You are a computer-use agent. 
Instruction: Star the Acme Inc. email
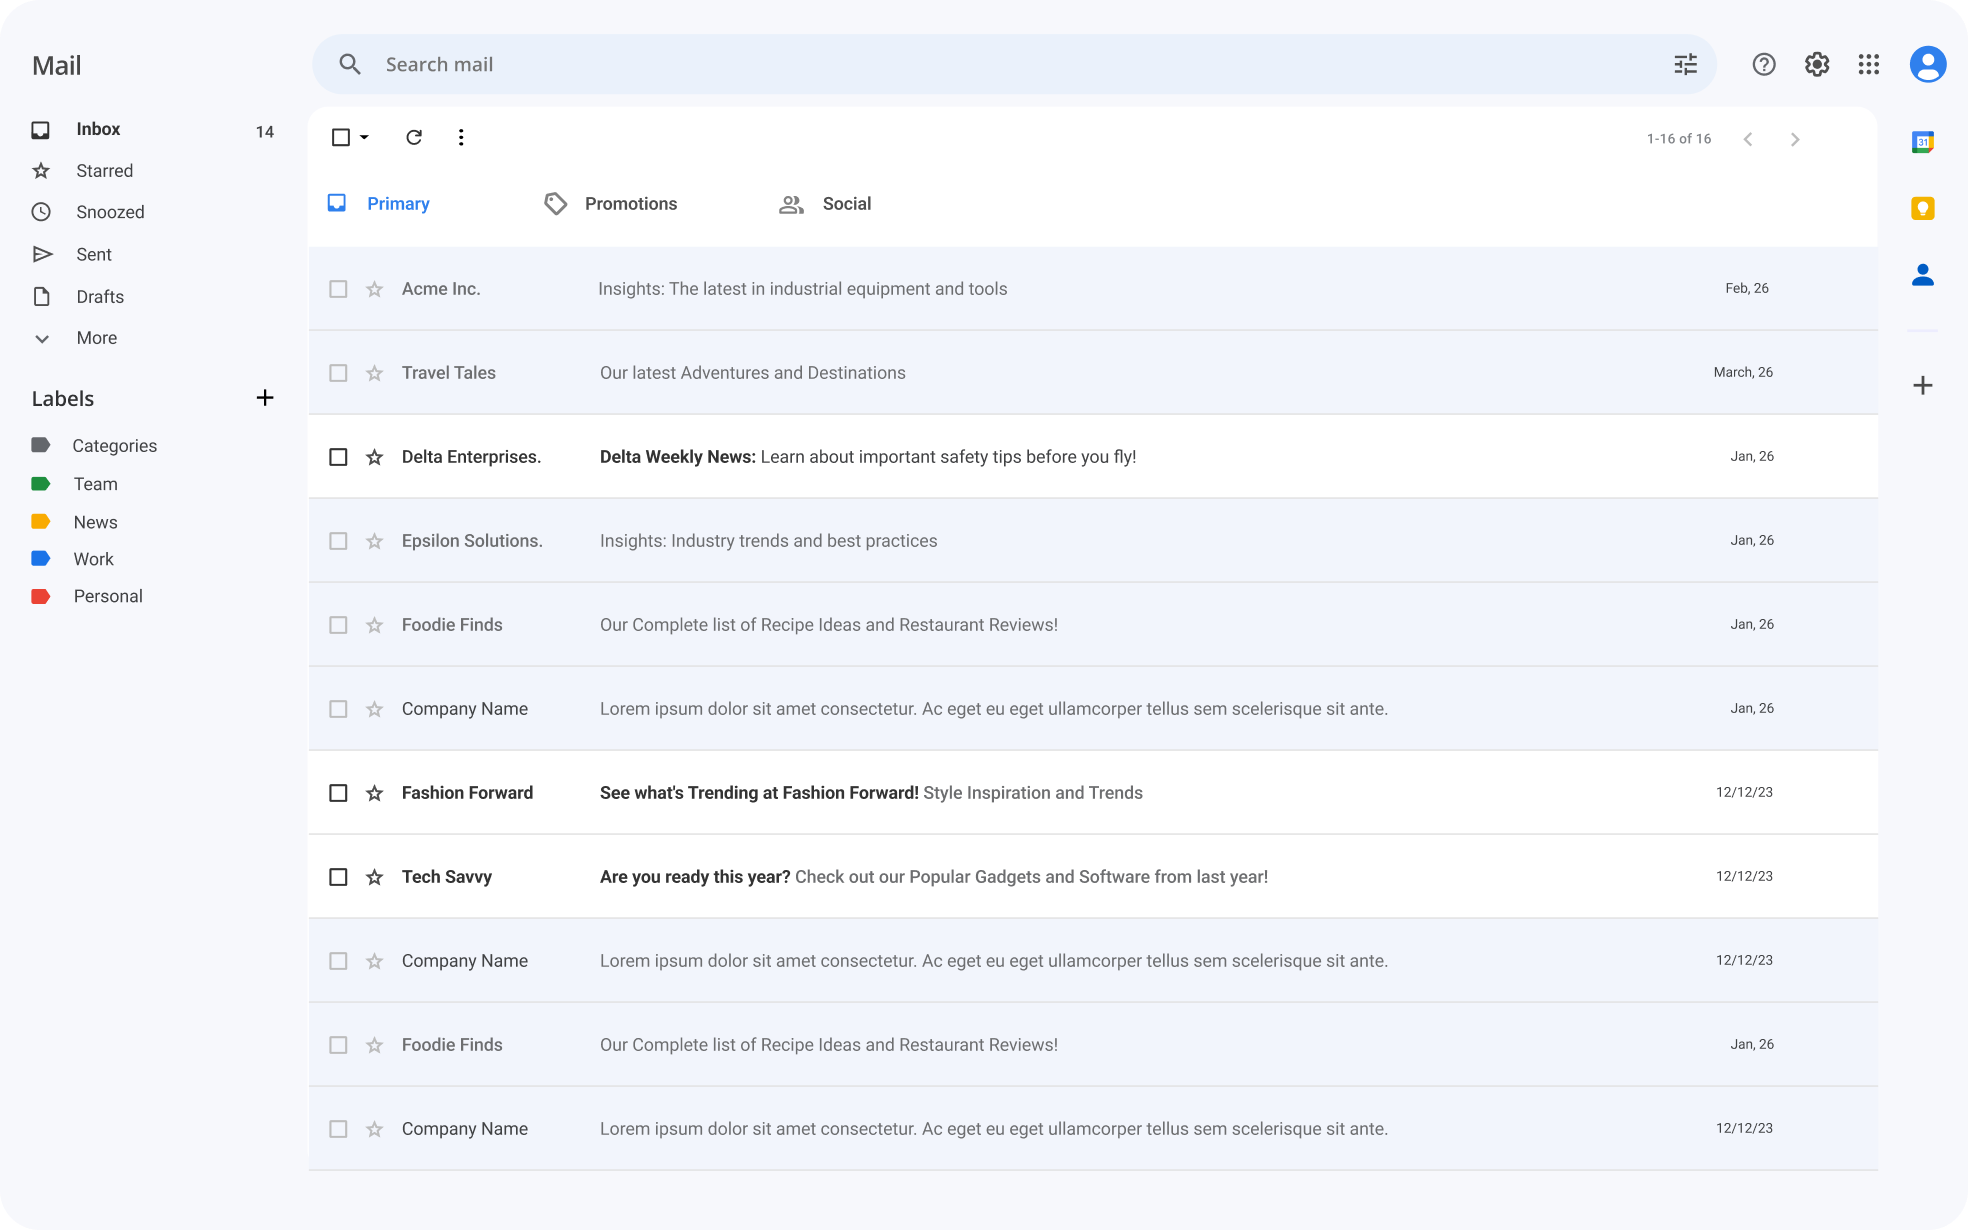375,289
